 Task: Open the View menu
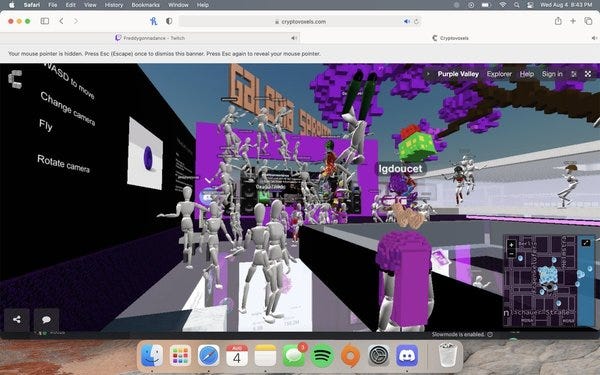pos(90,5)
